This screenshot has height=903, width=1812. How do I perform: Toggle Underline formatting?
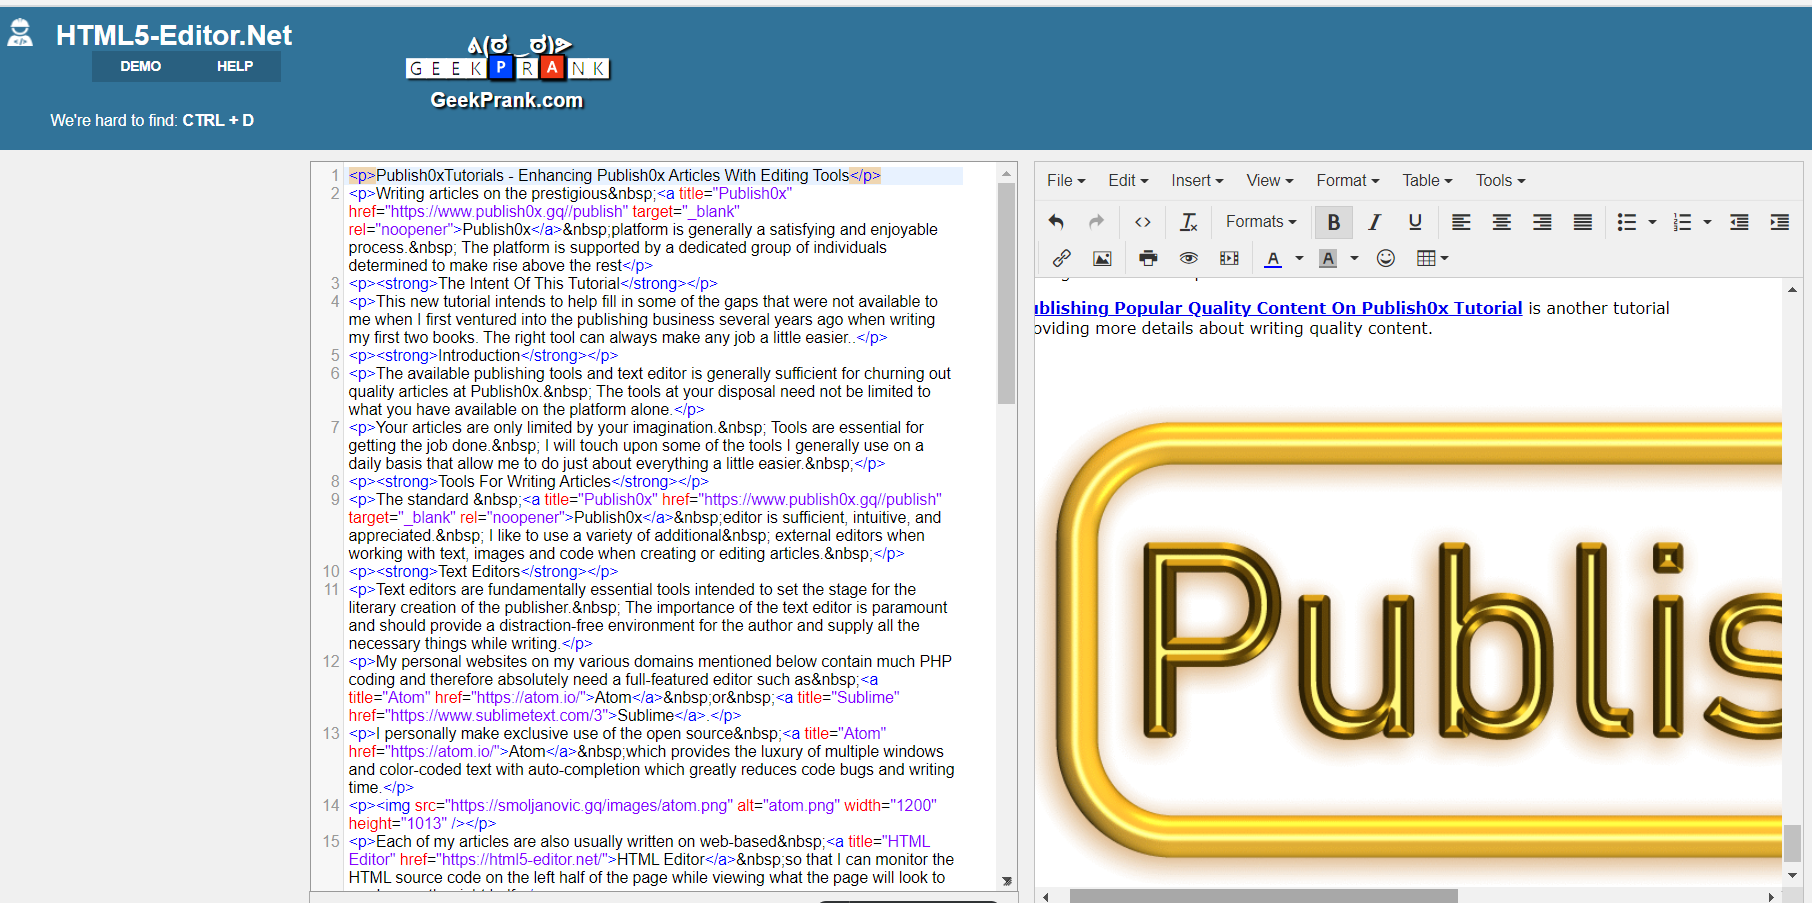(x=1415, y=221)
